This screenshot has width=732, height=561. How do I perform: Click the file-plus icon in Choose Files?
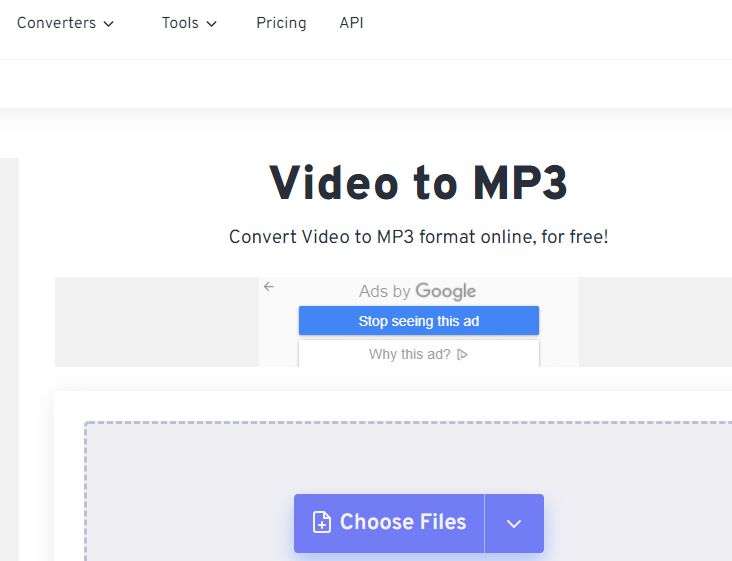321,522
